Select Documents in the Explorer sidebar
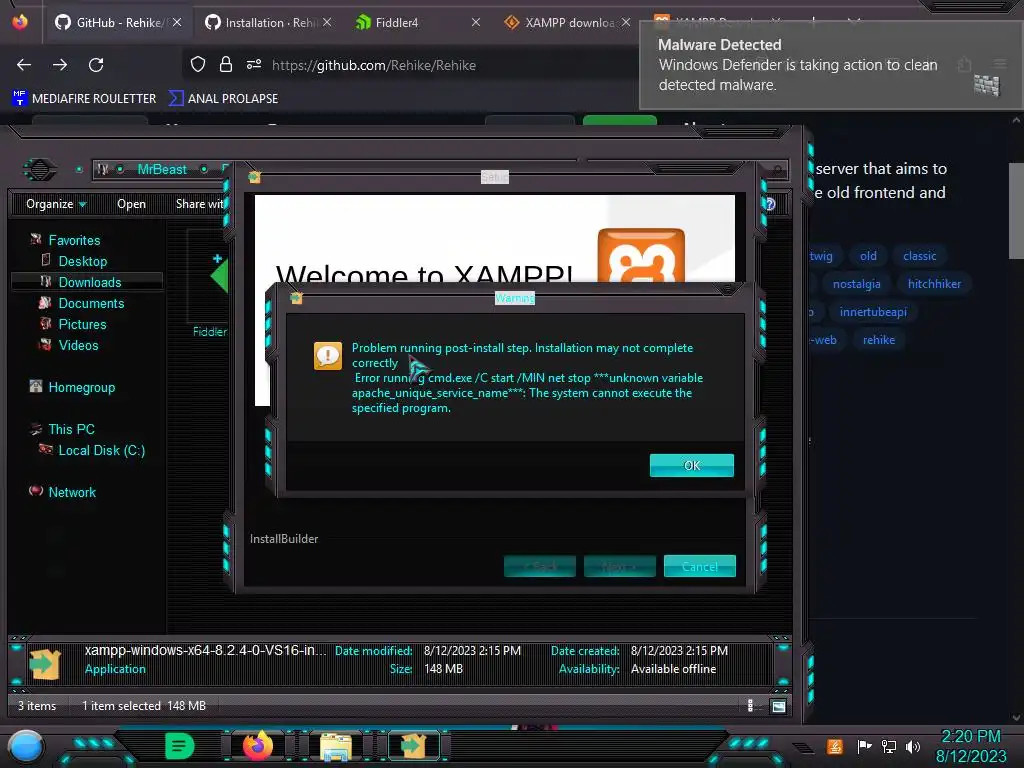This screenshot has height=768, width=1024. (91, 303)
